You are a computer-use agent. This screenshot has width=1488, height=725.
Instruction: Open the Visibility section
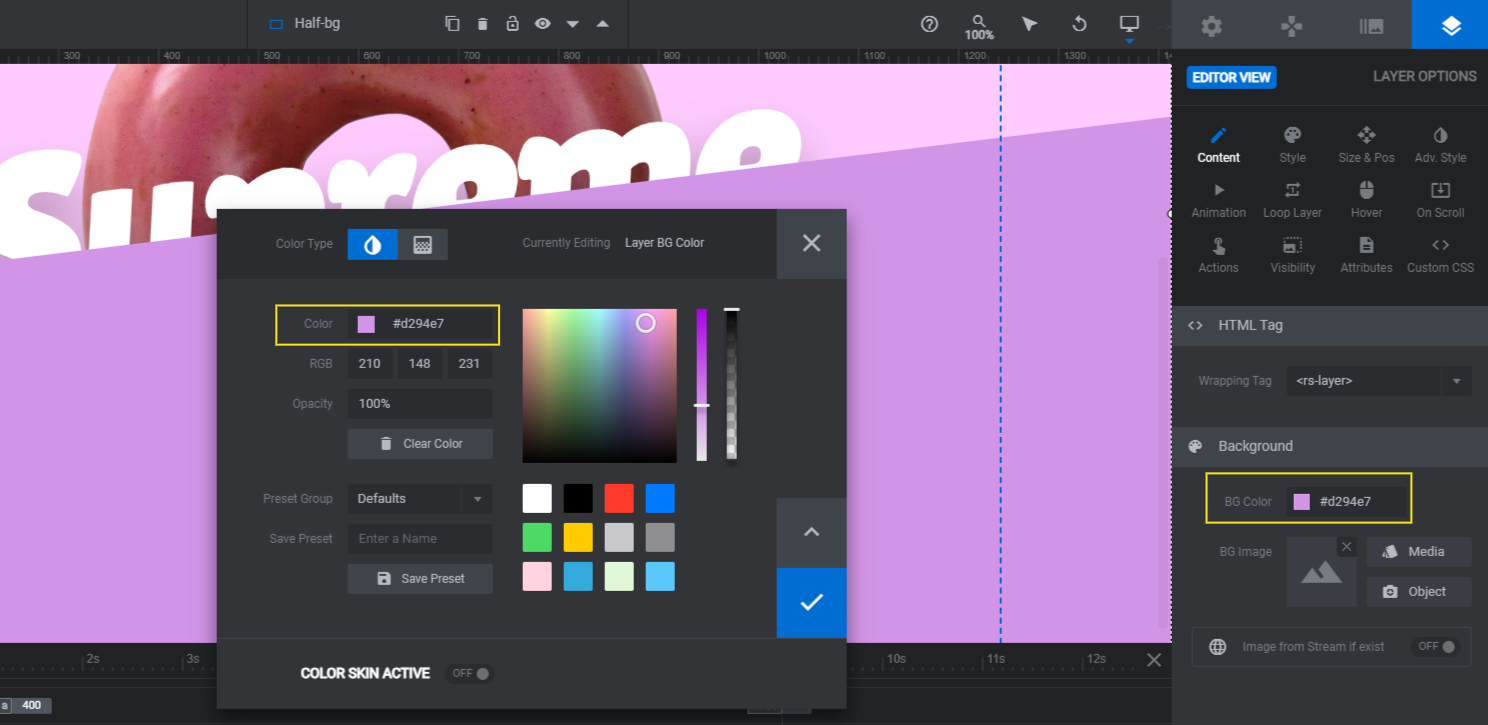(x=1292, y=255)
